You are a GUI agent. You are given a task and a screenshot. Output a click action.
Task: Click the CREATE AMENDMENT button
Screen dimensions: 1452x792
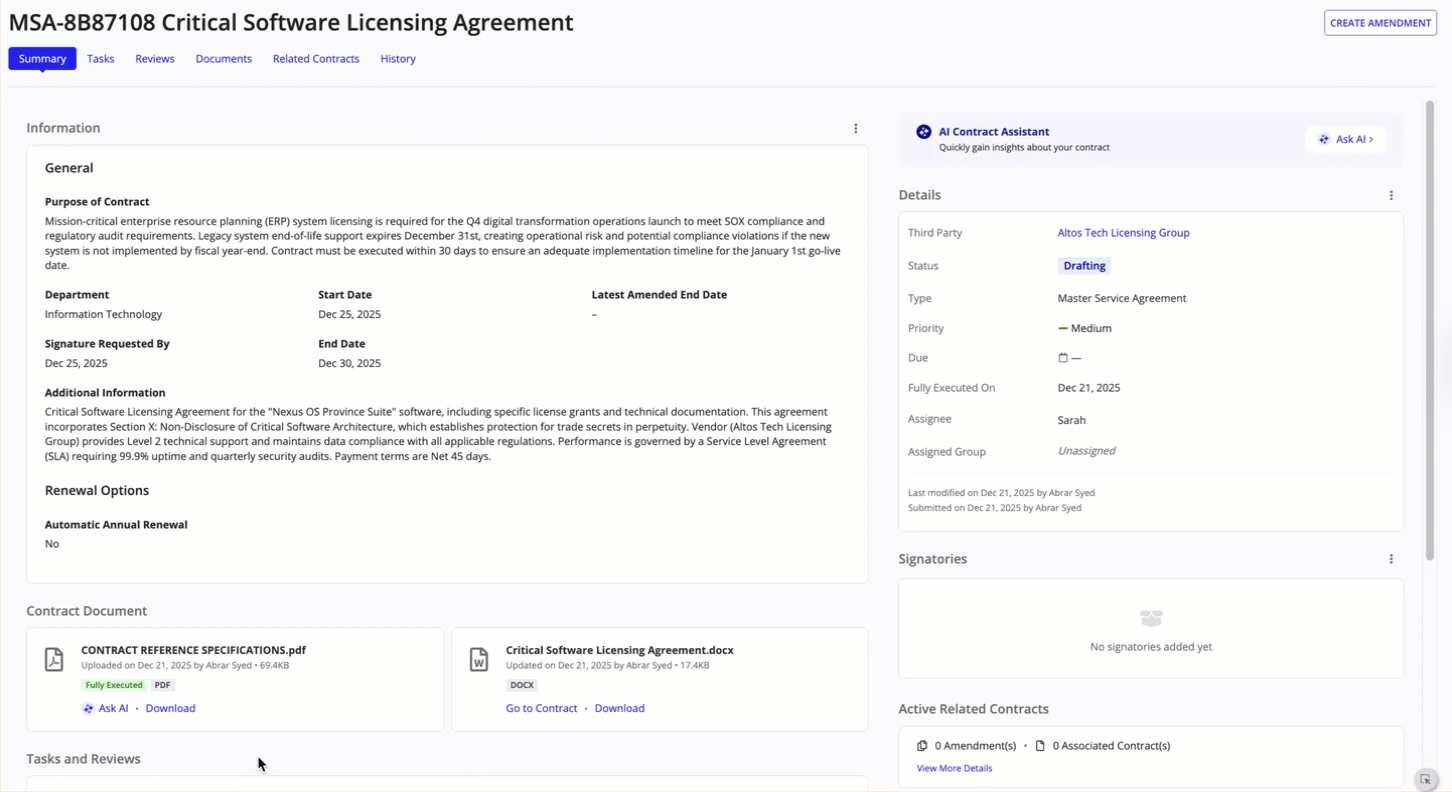[1380, 23]
